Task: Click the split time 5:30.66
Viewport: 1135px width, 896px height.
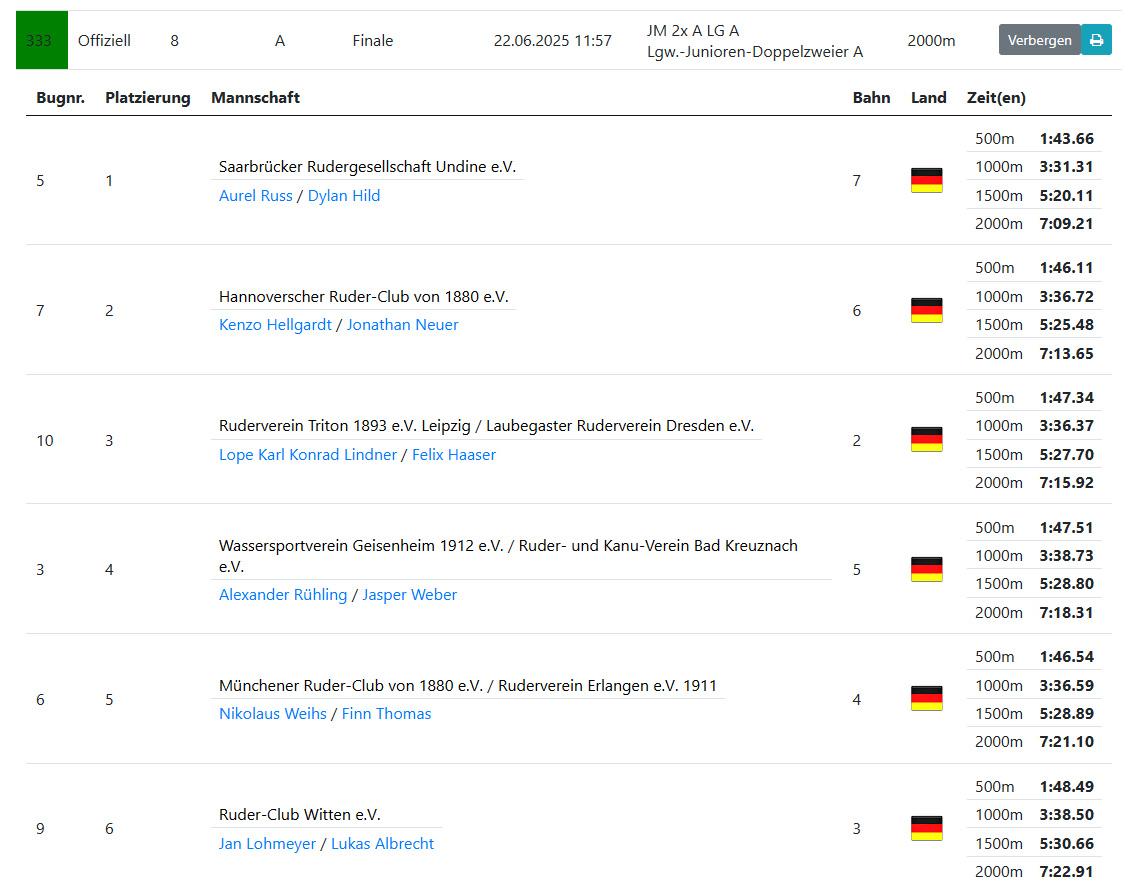Action: [x=1066, y=844]
